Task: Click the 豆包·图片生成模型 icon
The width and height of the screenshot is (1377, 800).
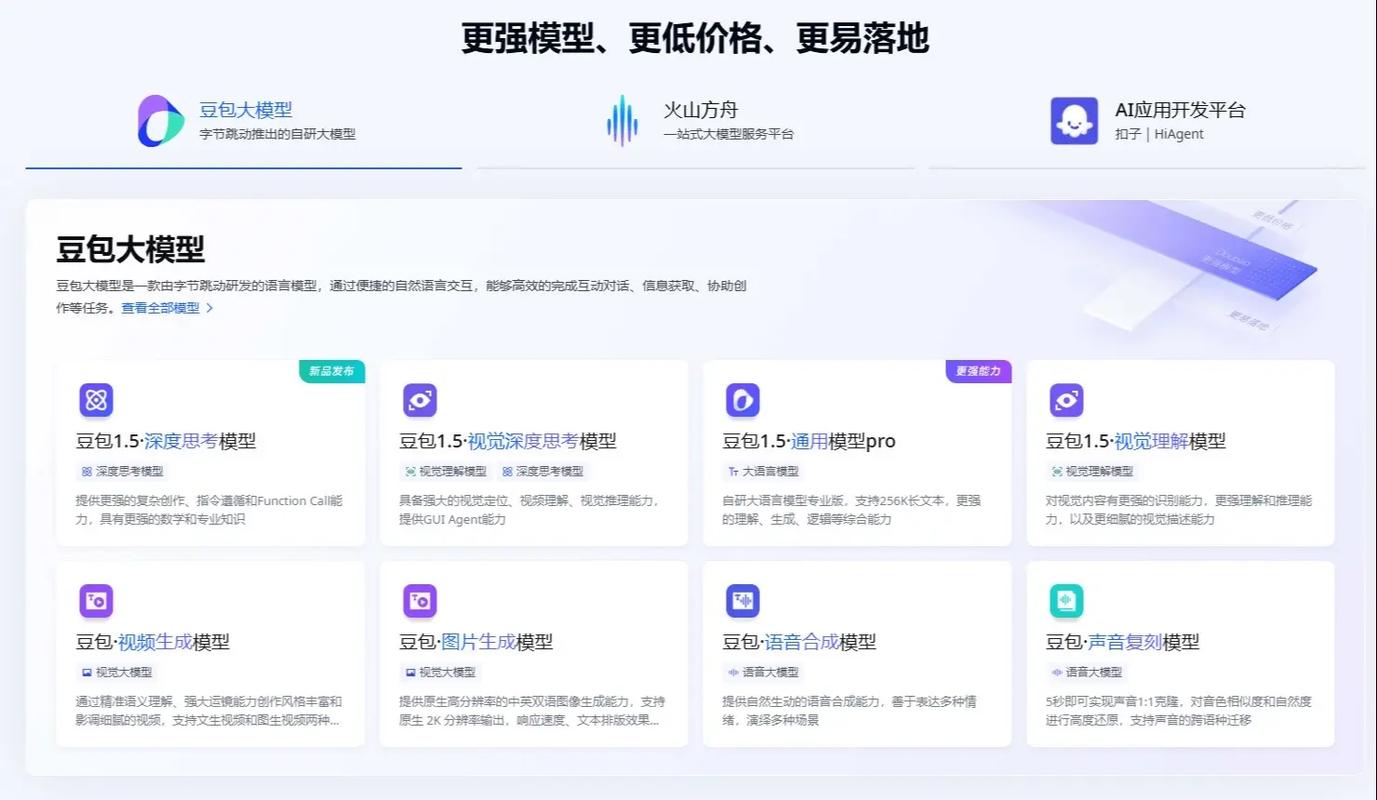Action: [x=420, y=601]
